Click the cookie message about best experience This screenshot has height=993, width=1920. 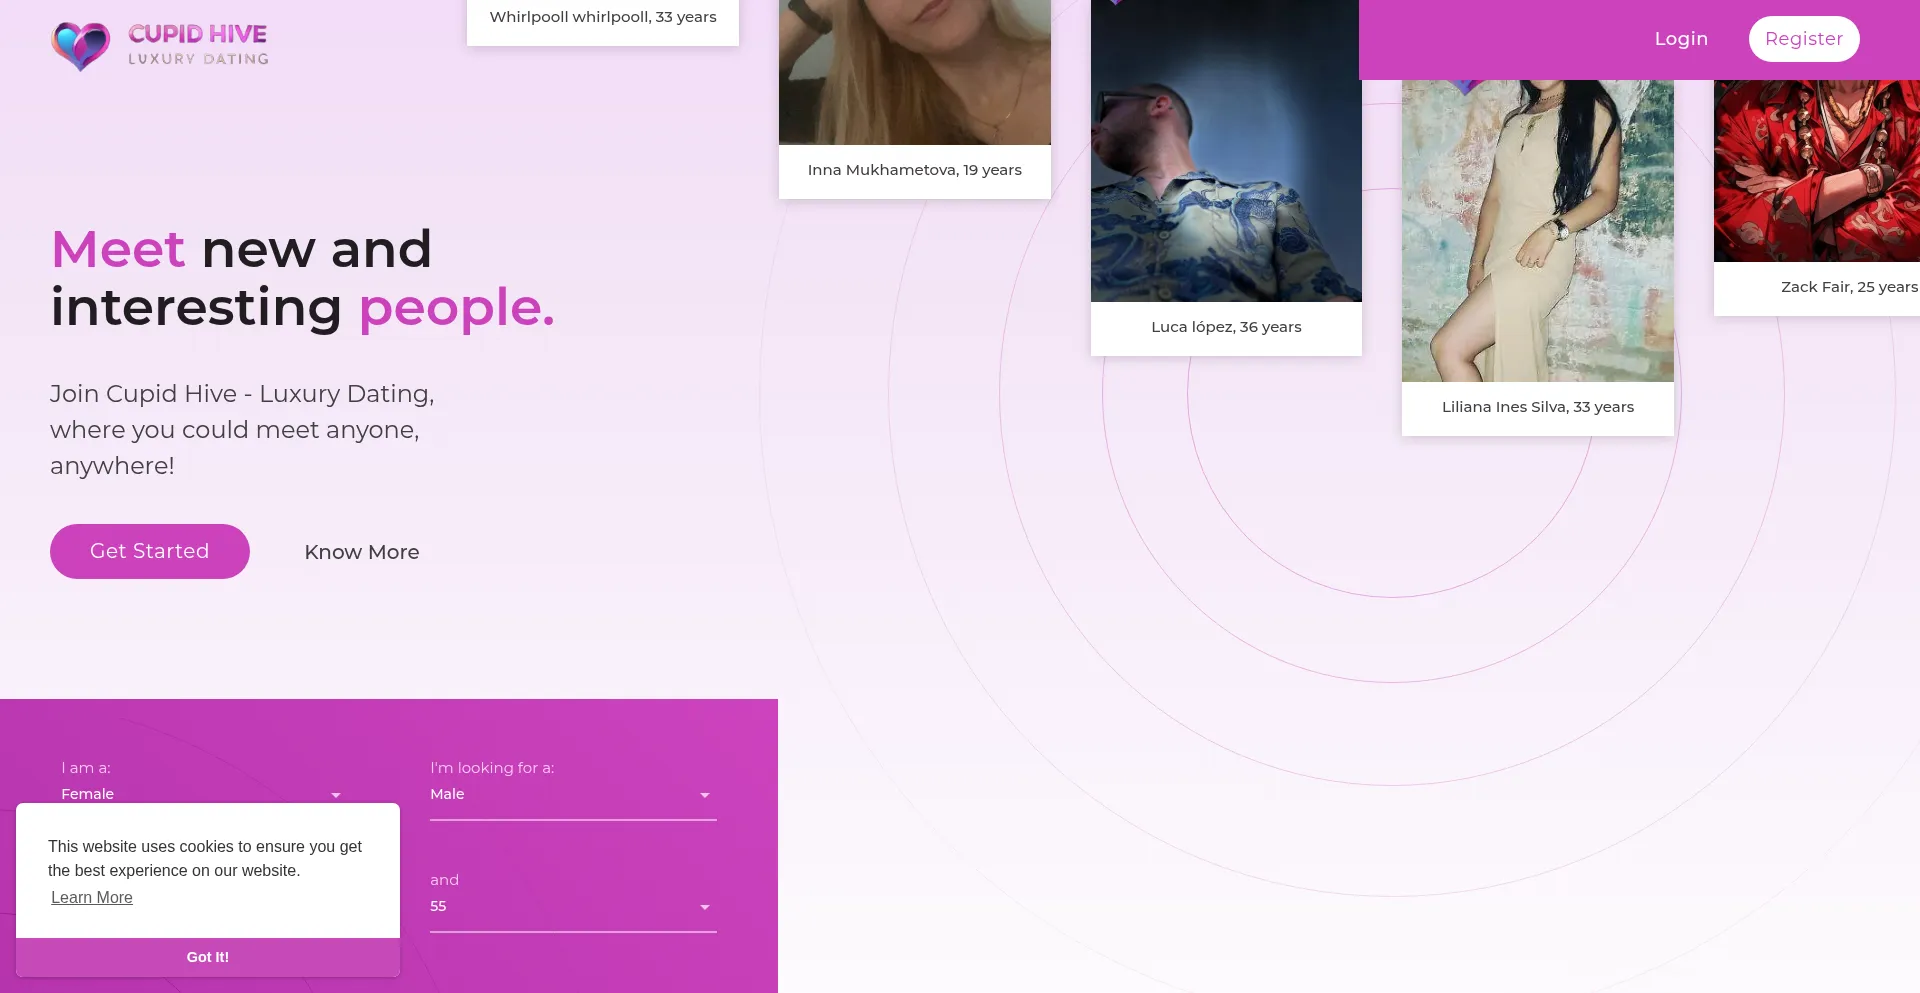(x=205, y=859)
